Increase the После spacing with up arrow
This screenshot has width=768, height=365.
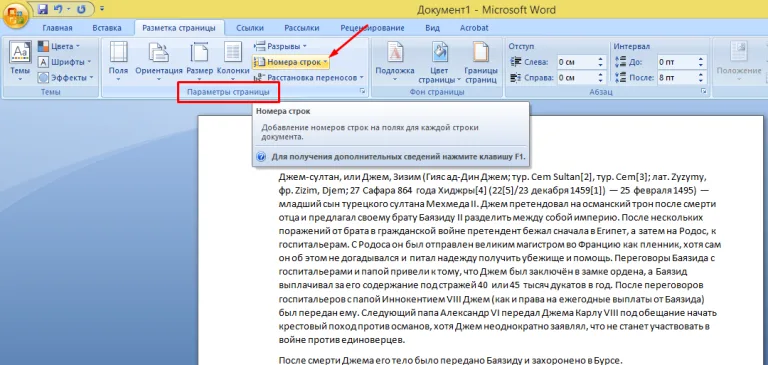tap(701, 75)
